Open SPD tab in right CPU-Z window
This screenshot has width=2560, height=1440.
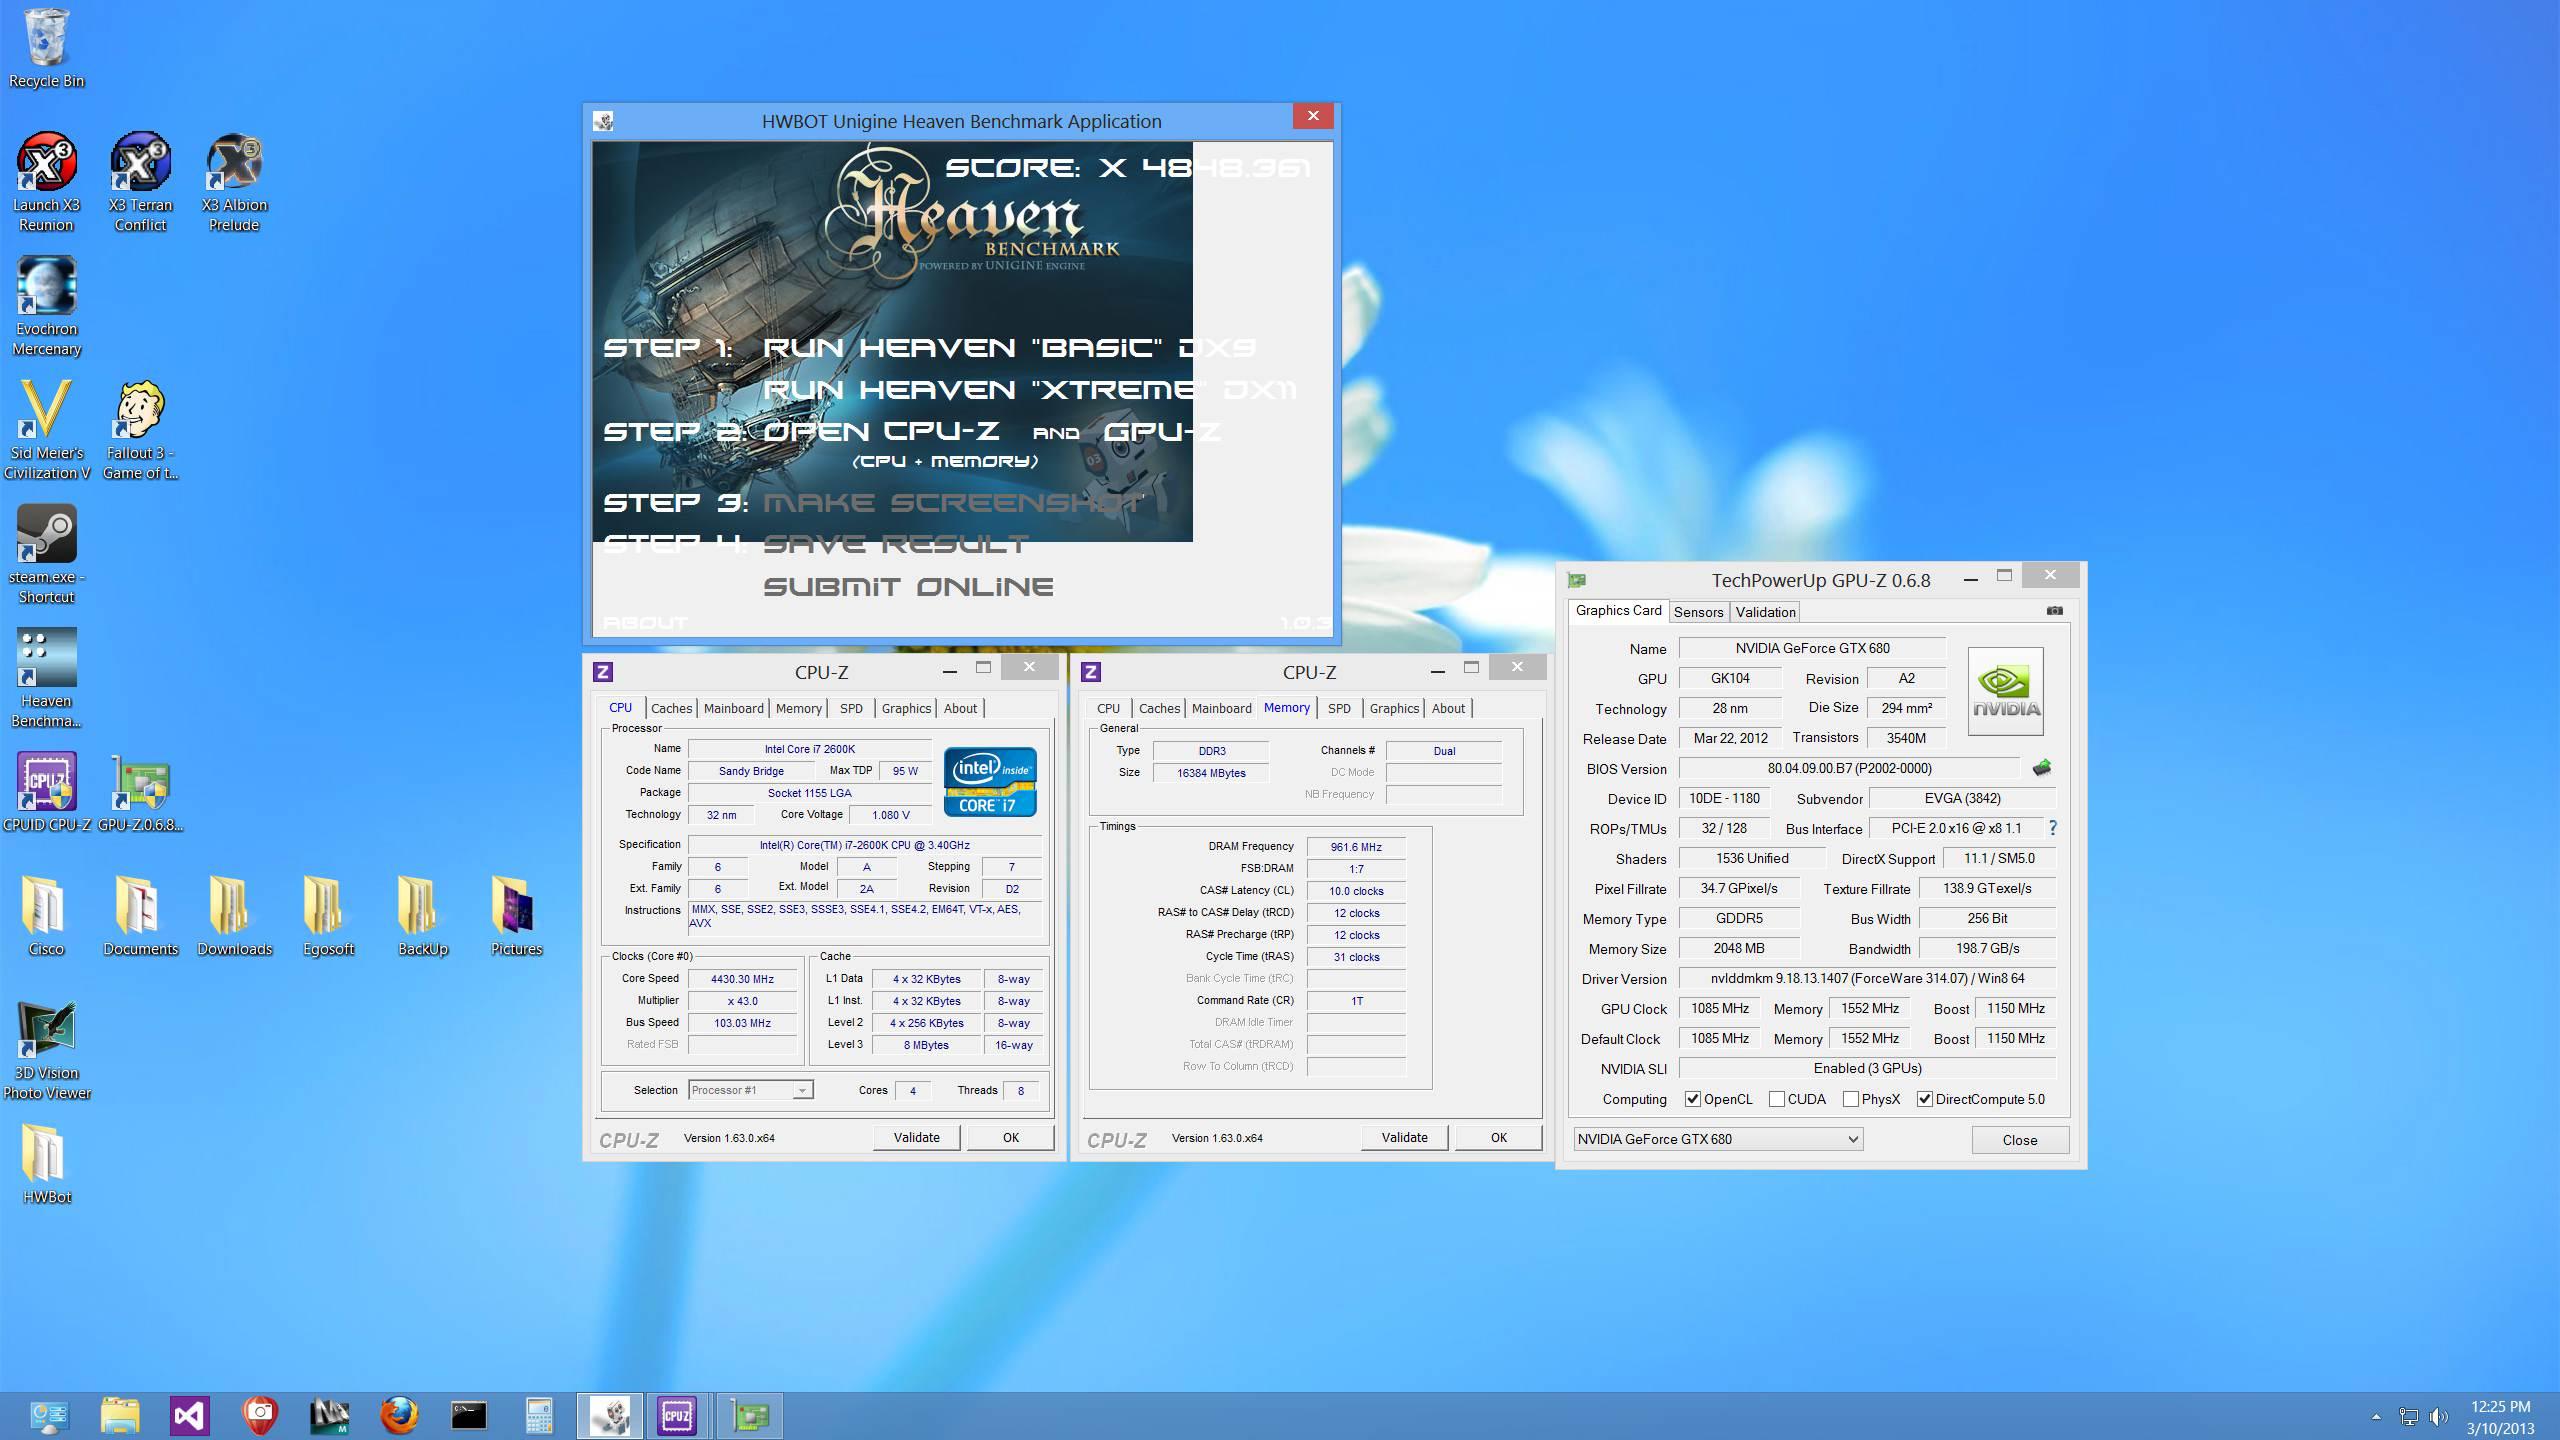click(1339, 708)
